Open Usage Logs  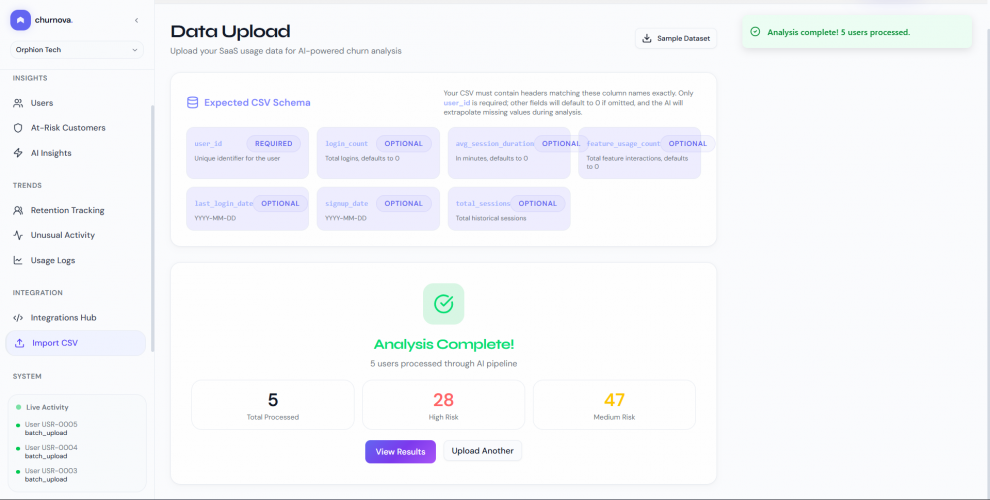[x=76, y=260]
